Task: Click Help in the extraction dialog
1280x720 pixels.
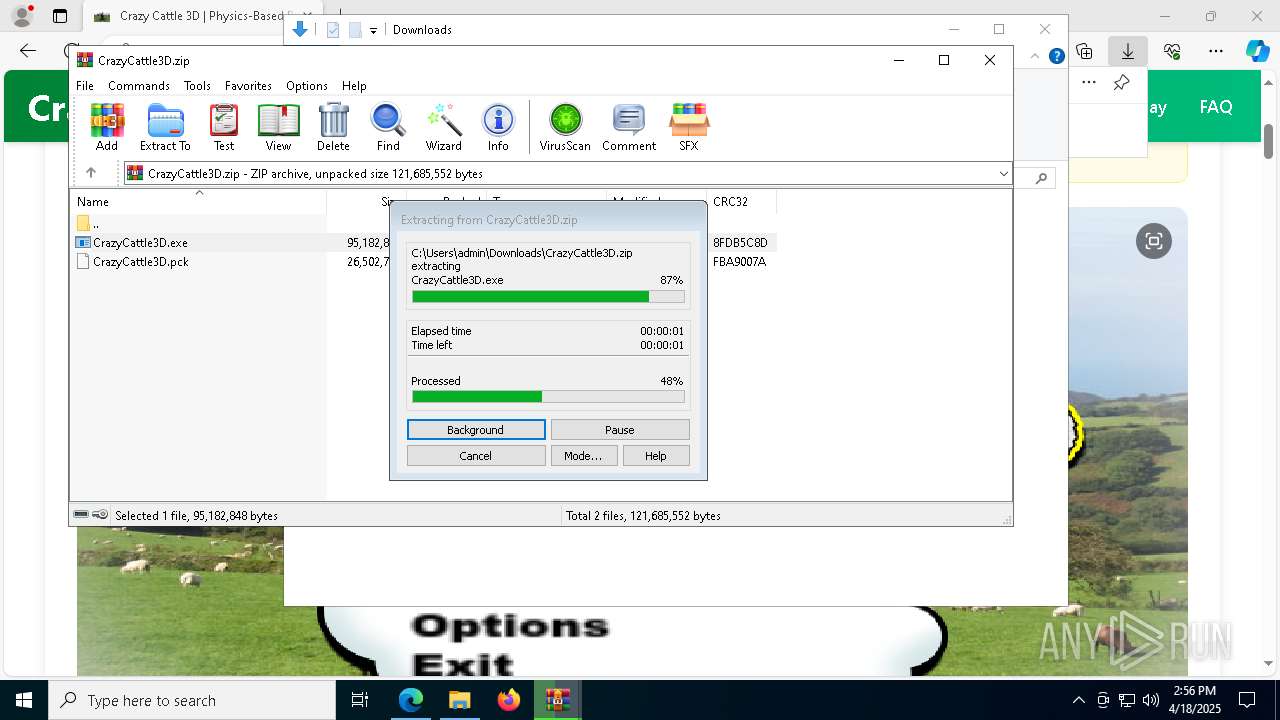Action: pyautogui.click(x=656, y=456)
